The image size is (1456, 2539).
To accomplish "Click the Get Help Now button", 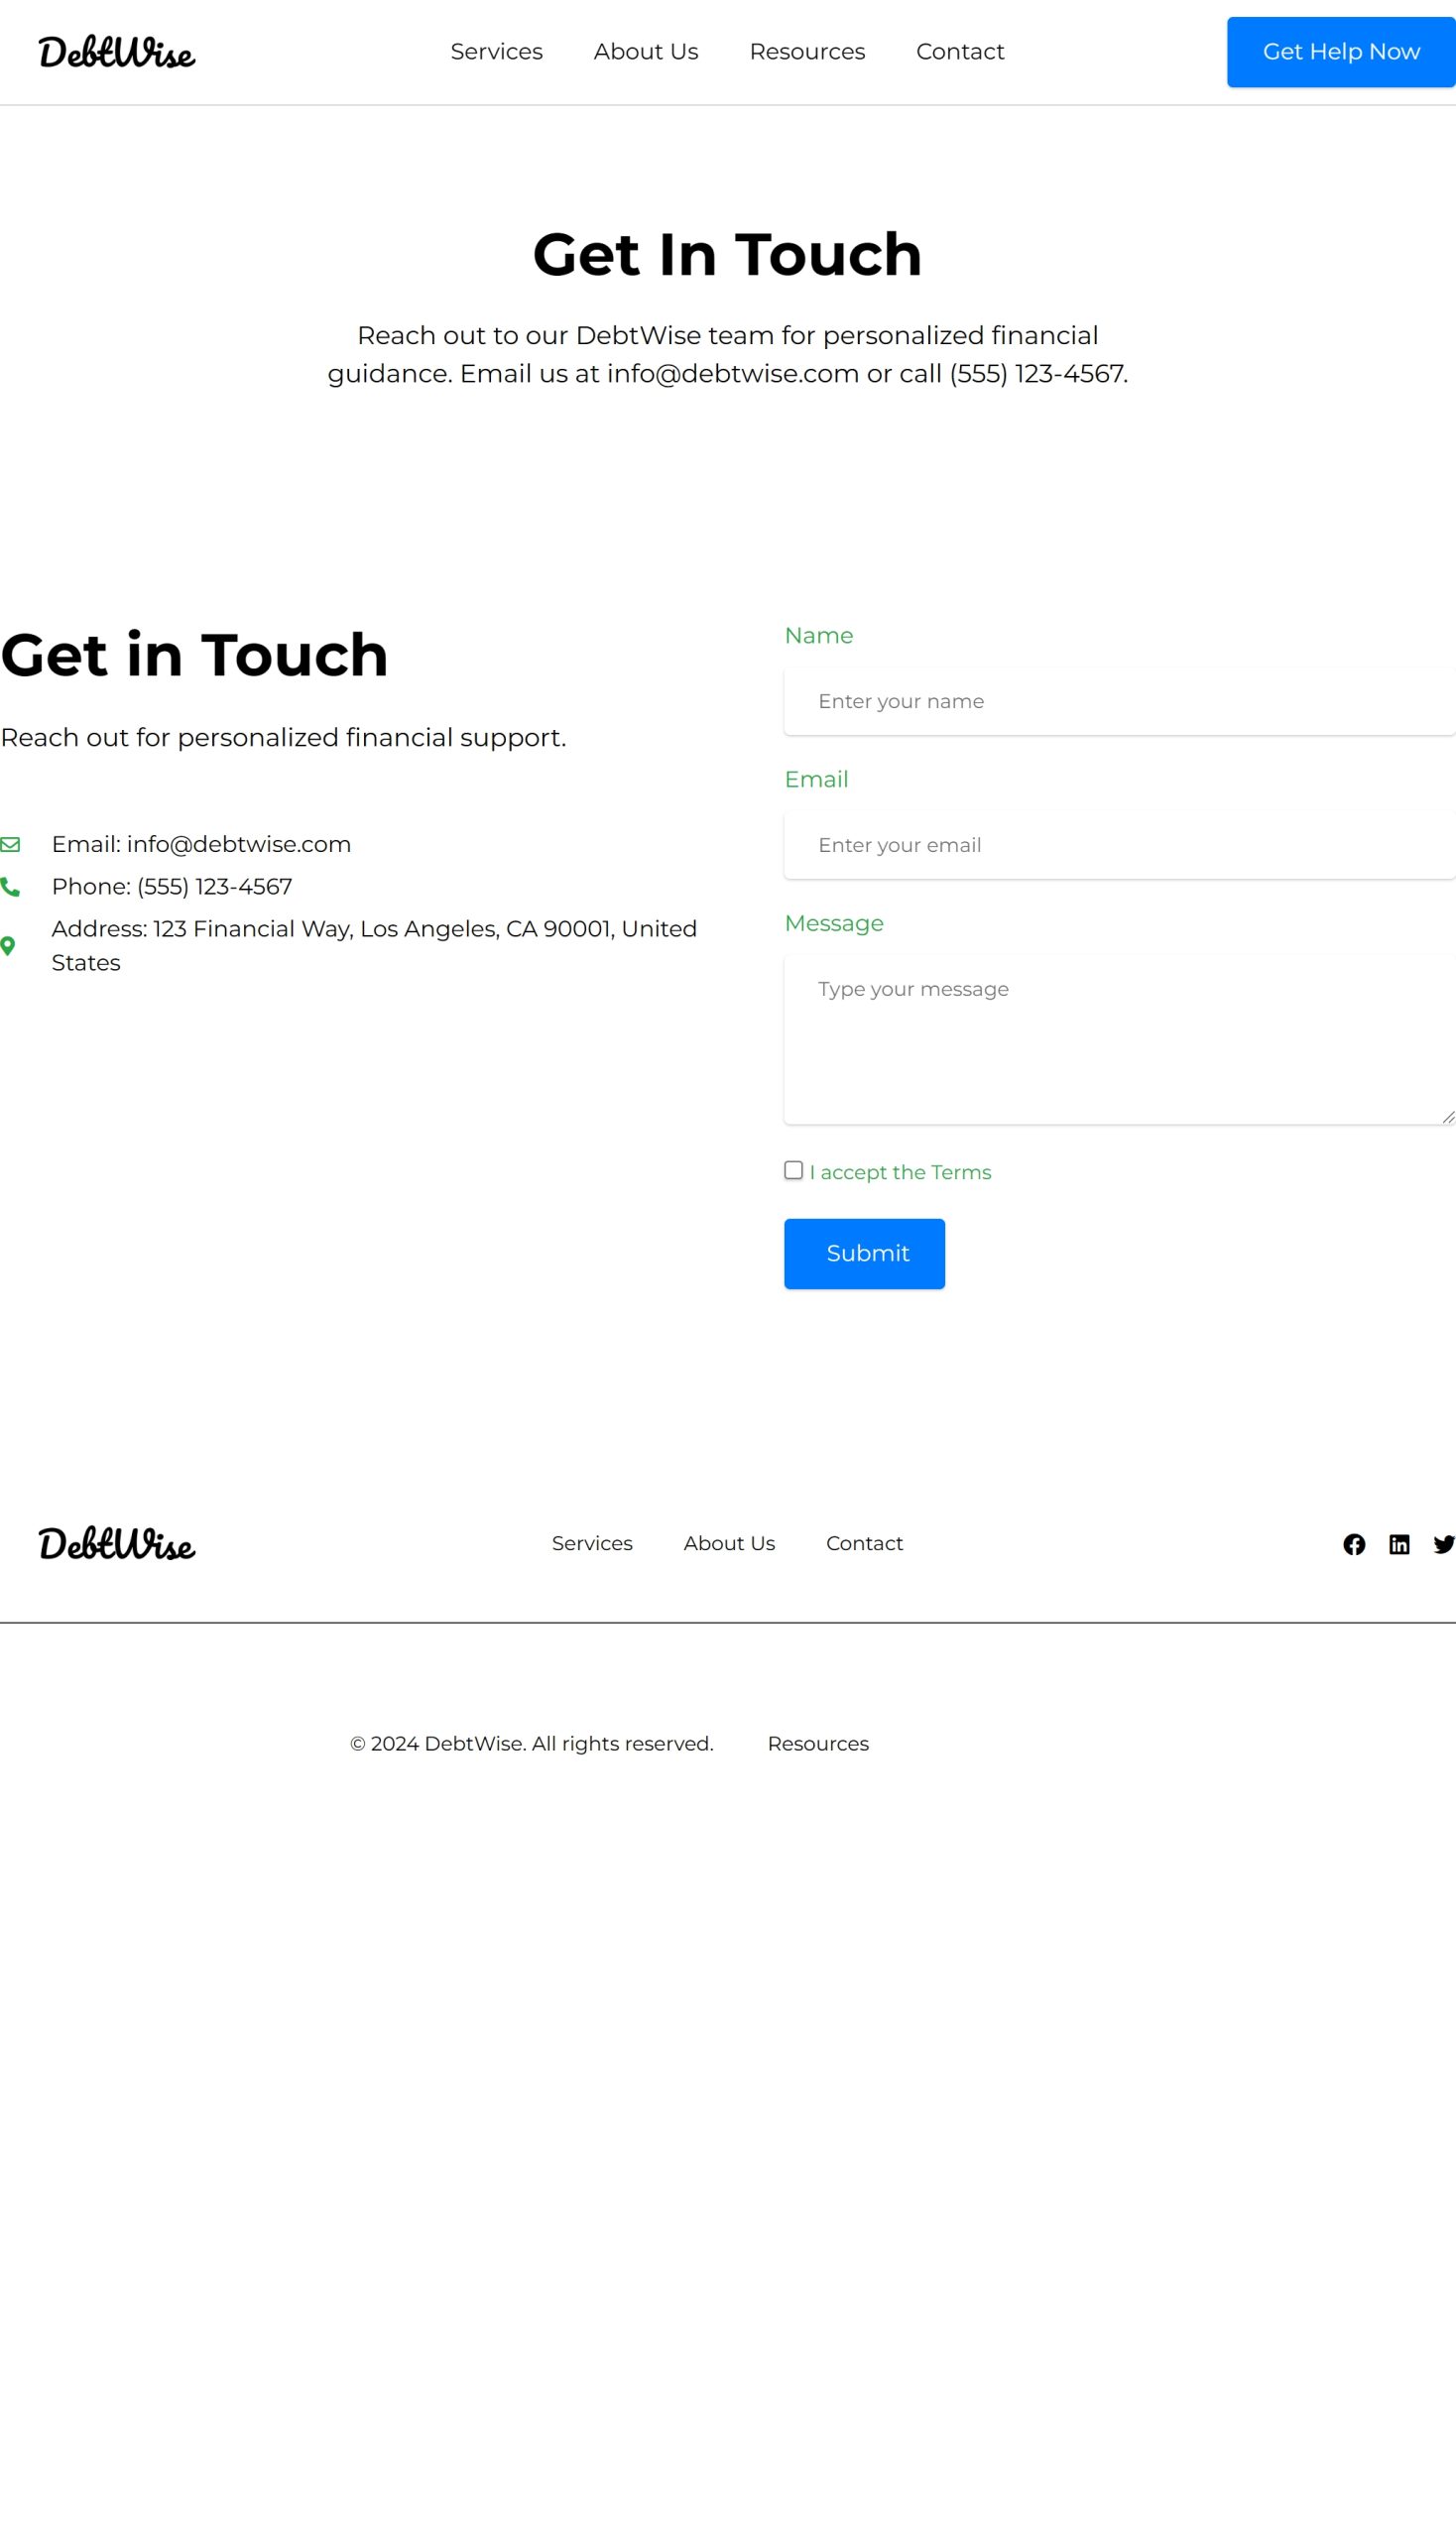I will [x=1341, y=52].
